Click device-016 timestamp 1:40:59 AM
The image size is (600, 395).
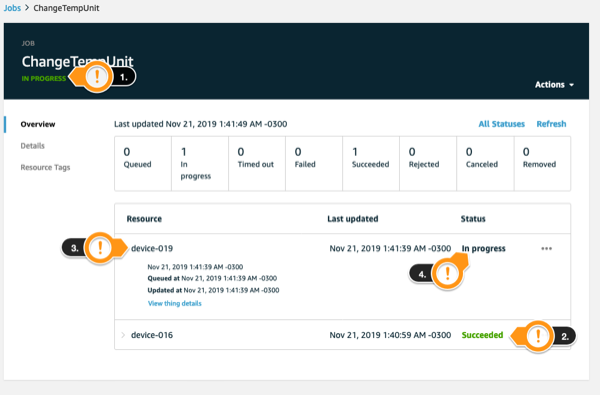[x=390, y=335]
